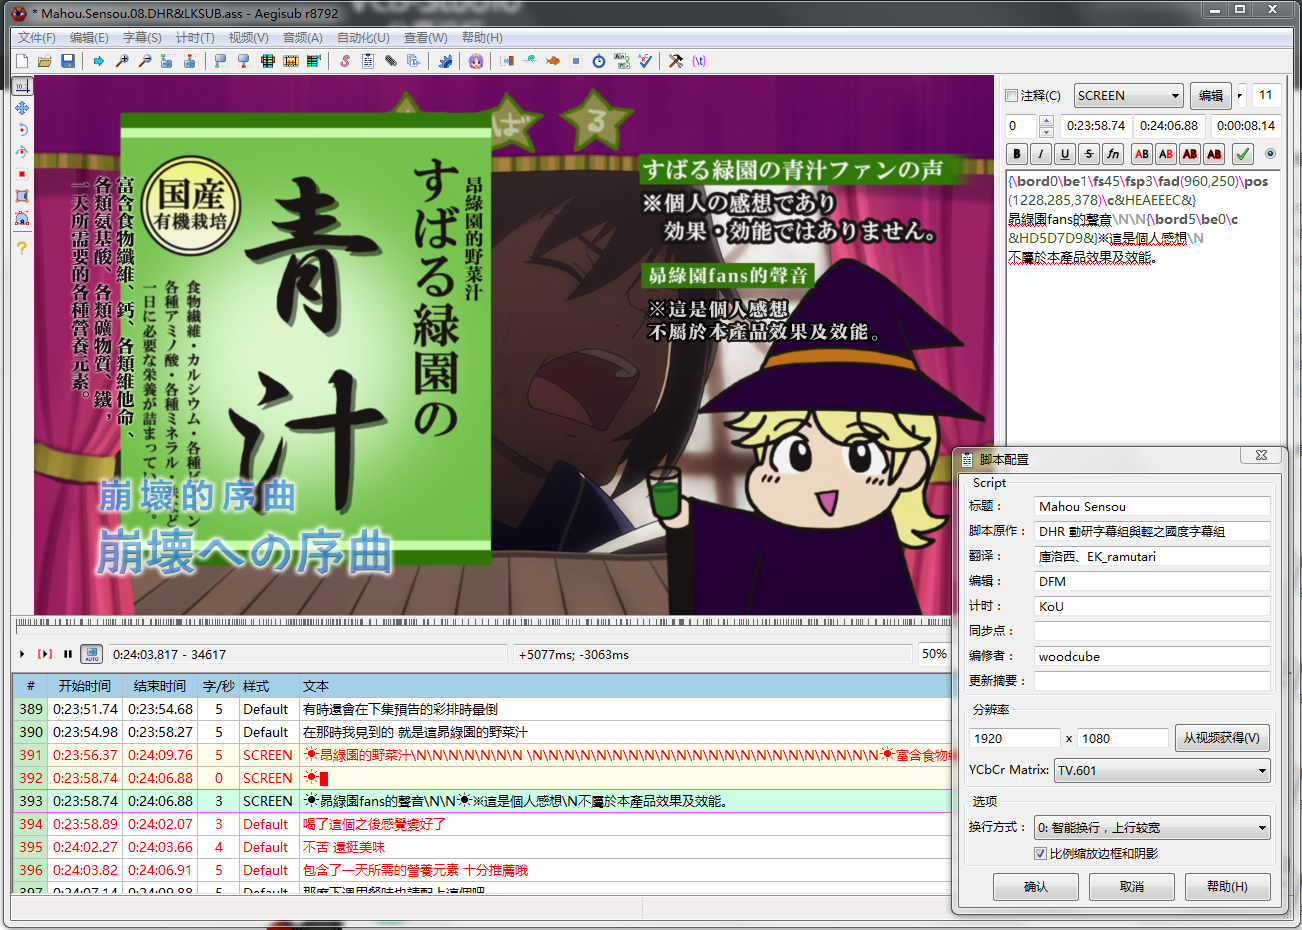Select subtitle row 393 in the grid
Screen dimensions: 1302x930
pyautogui.click(x=482, y=801)
